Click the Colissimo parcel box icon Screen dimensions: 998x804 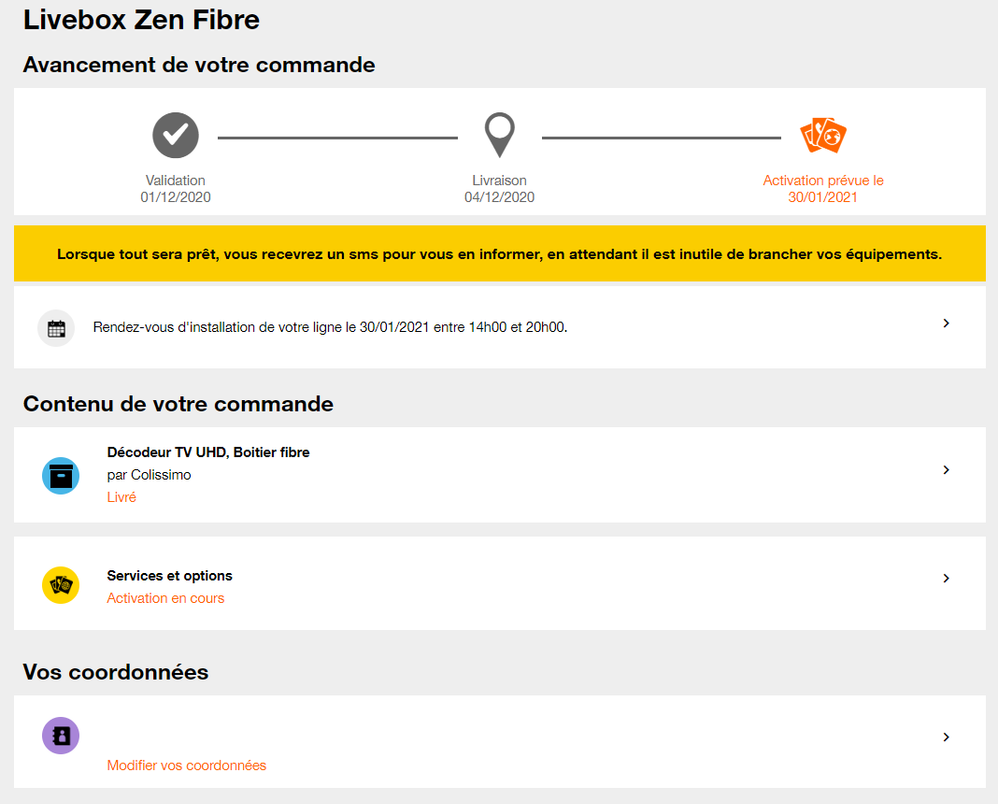pyautogui.click(x=60, y=475)
